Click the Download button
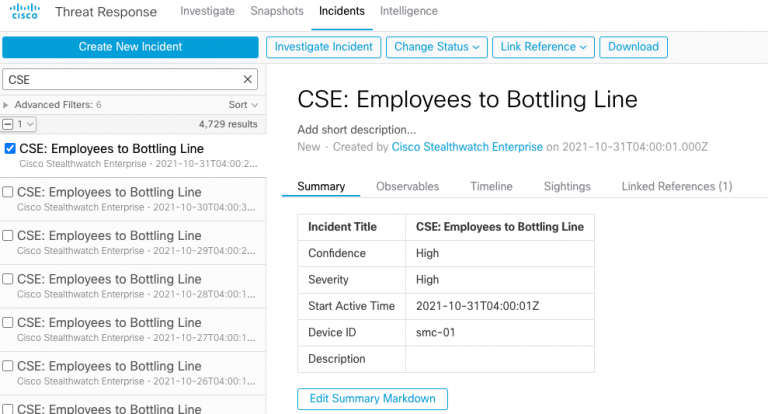Image resolution: width=768 pixels, height=414 pixels. (x=633, y=47)
